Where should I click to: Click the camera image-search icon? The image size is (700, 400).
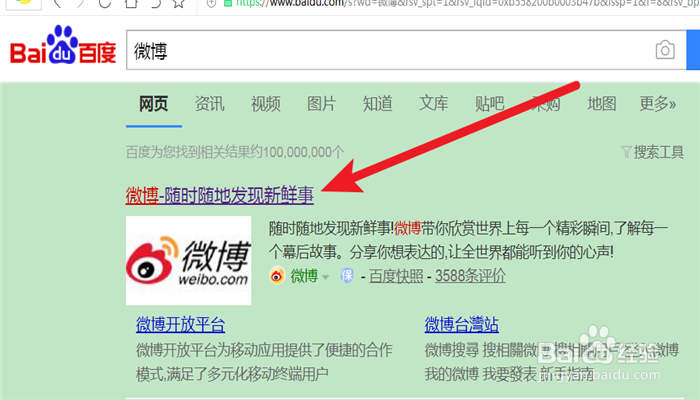coord(665,50)
